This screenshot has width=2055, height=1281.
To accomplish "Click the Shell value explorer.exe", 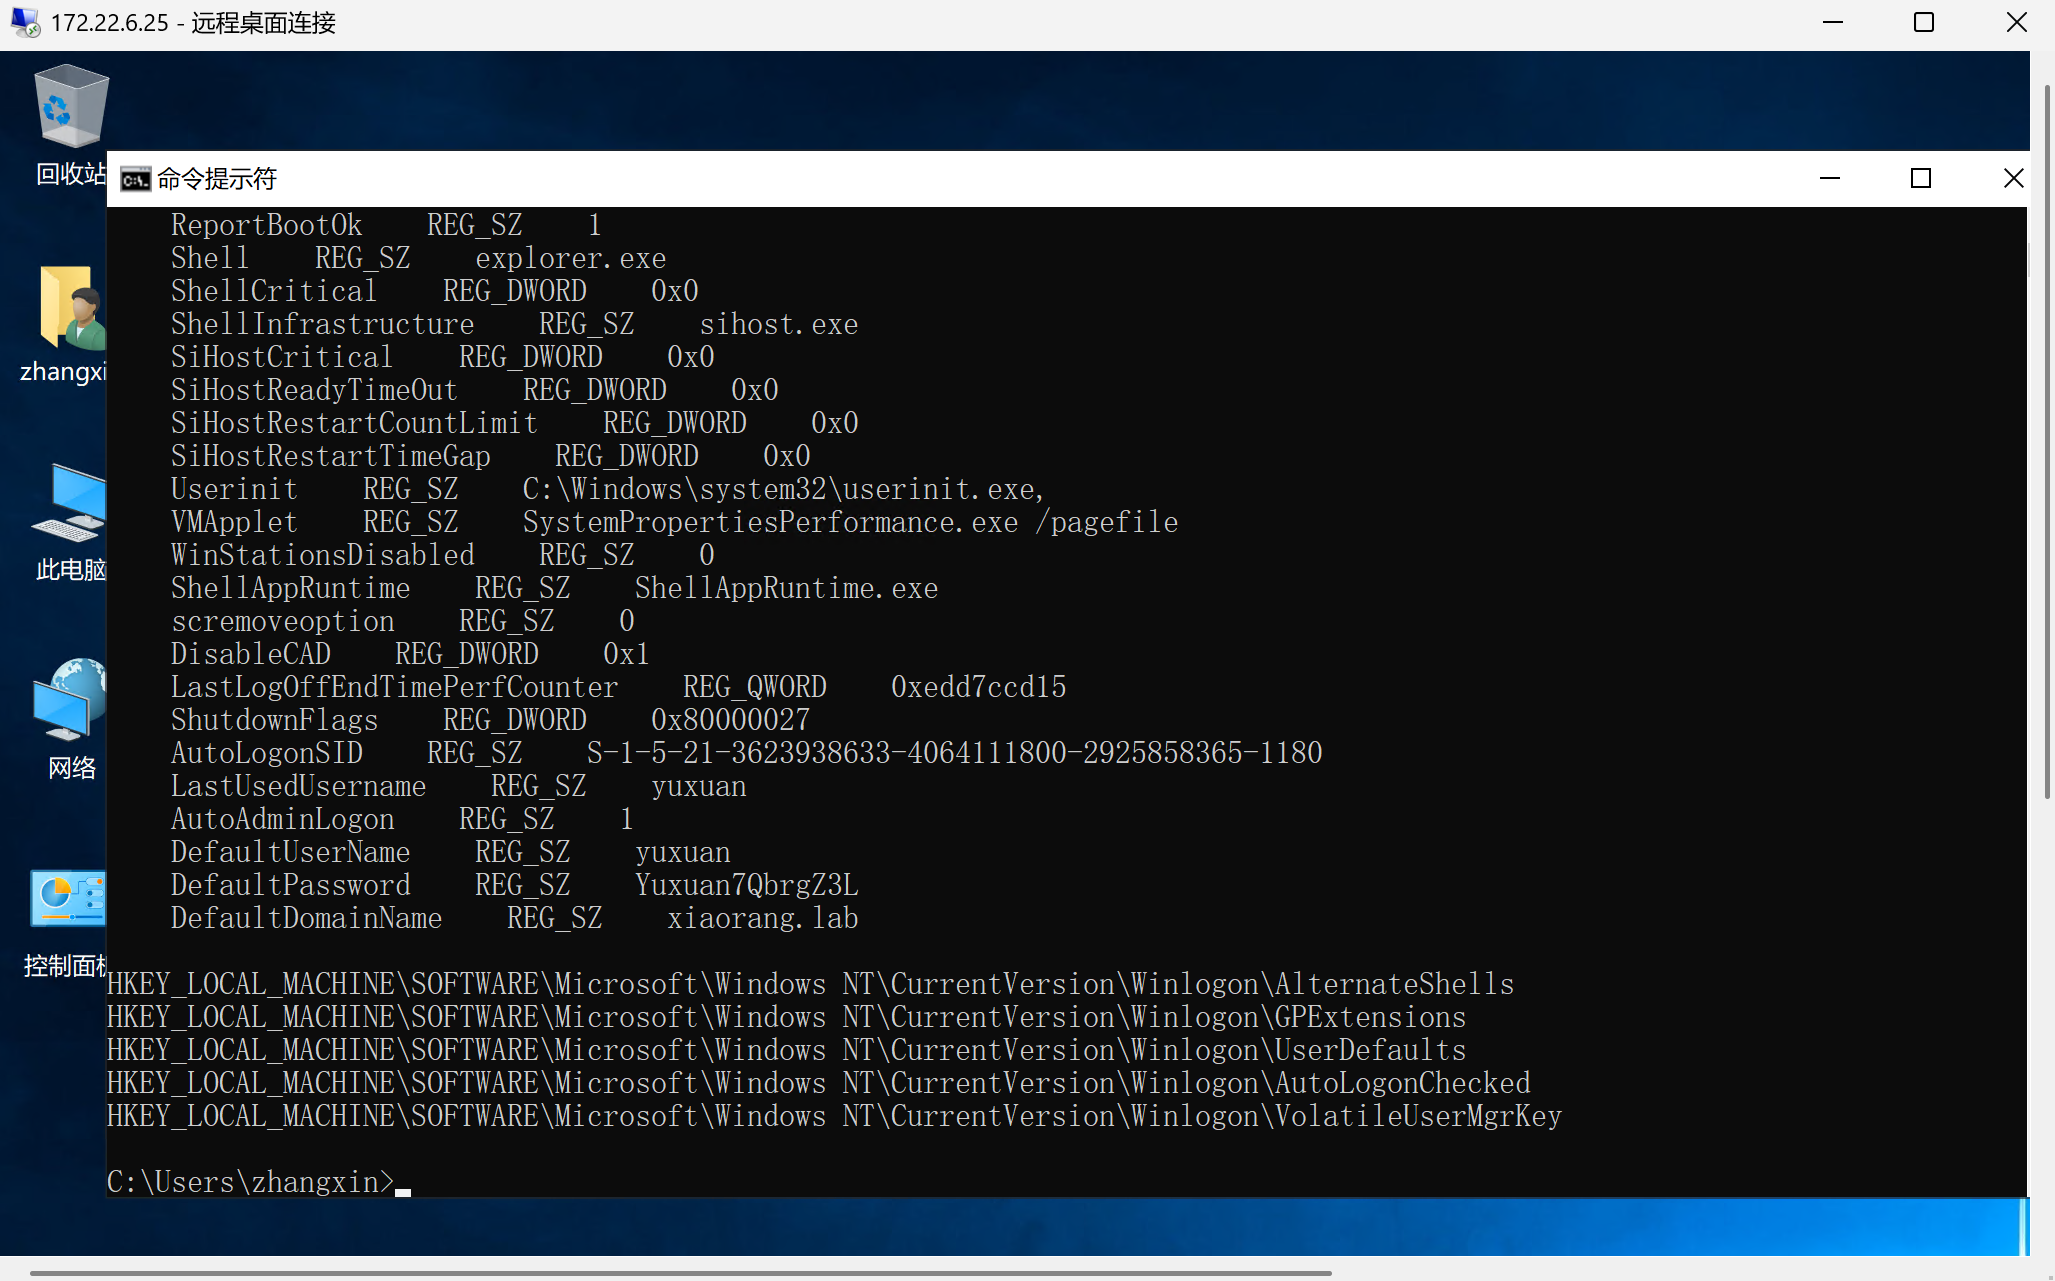I will click(570, 258).
